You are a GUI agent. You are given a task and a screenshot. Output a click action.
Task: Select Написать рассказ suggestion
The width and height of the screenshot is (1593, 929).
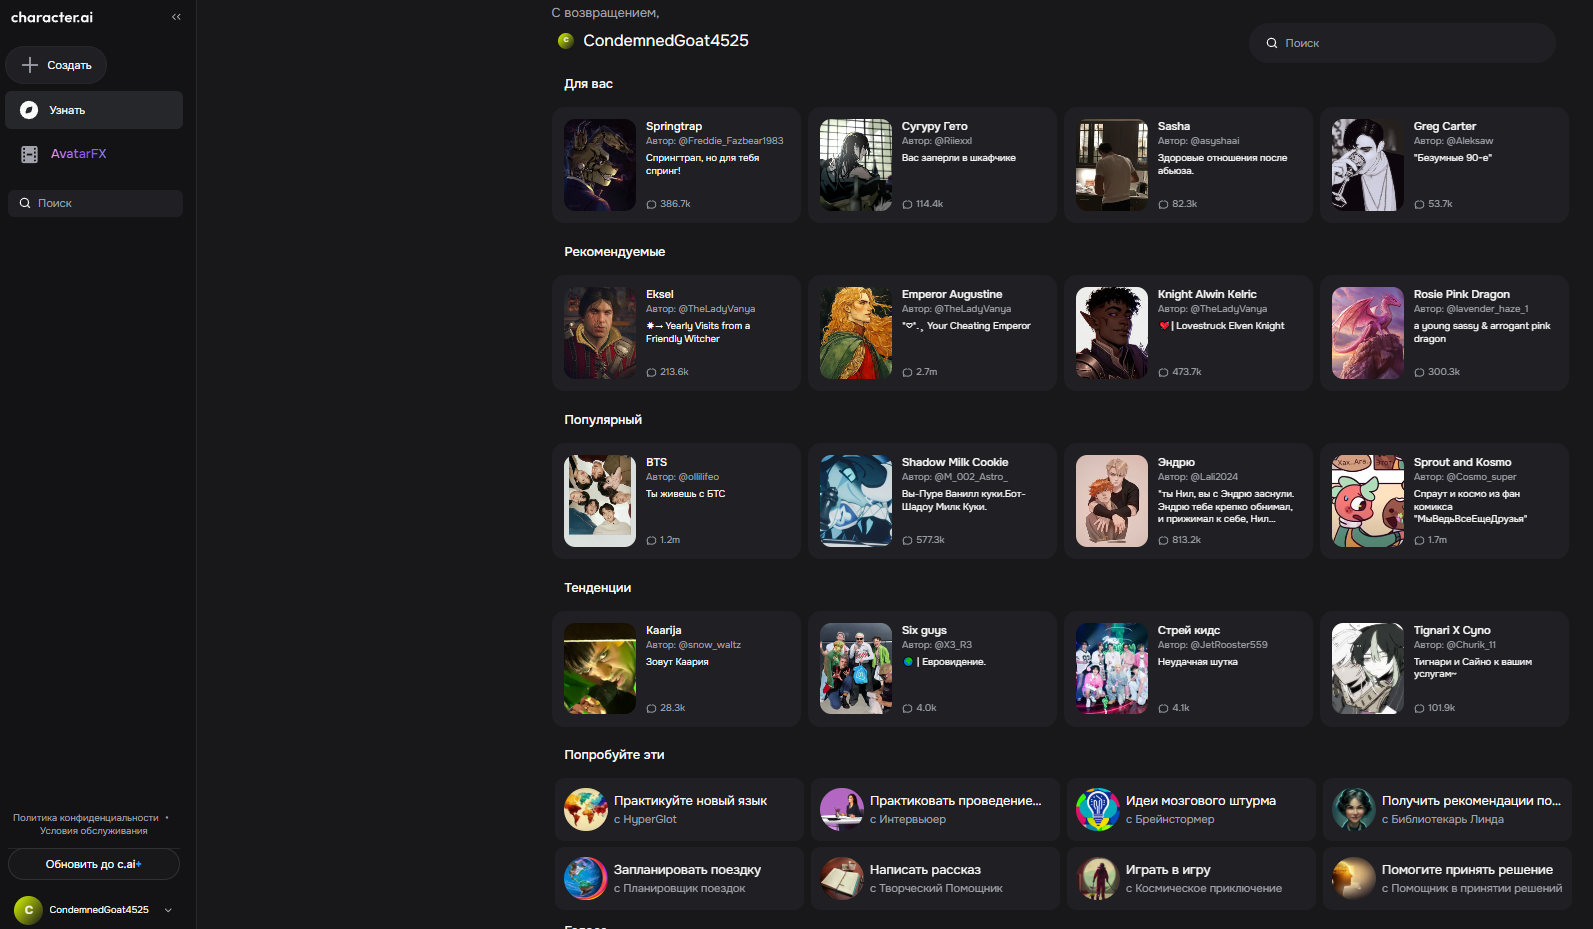935,879
